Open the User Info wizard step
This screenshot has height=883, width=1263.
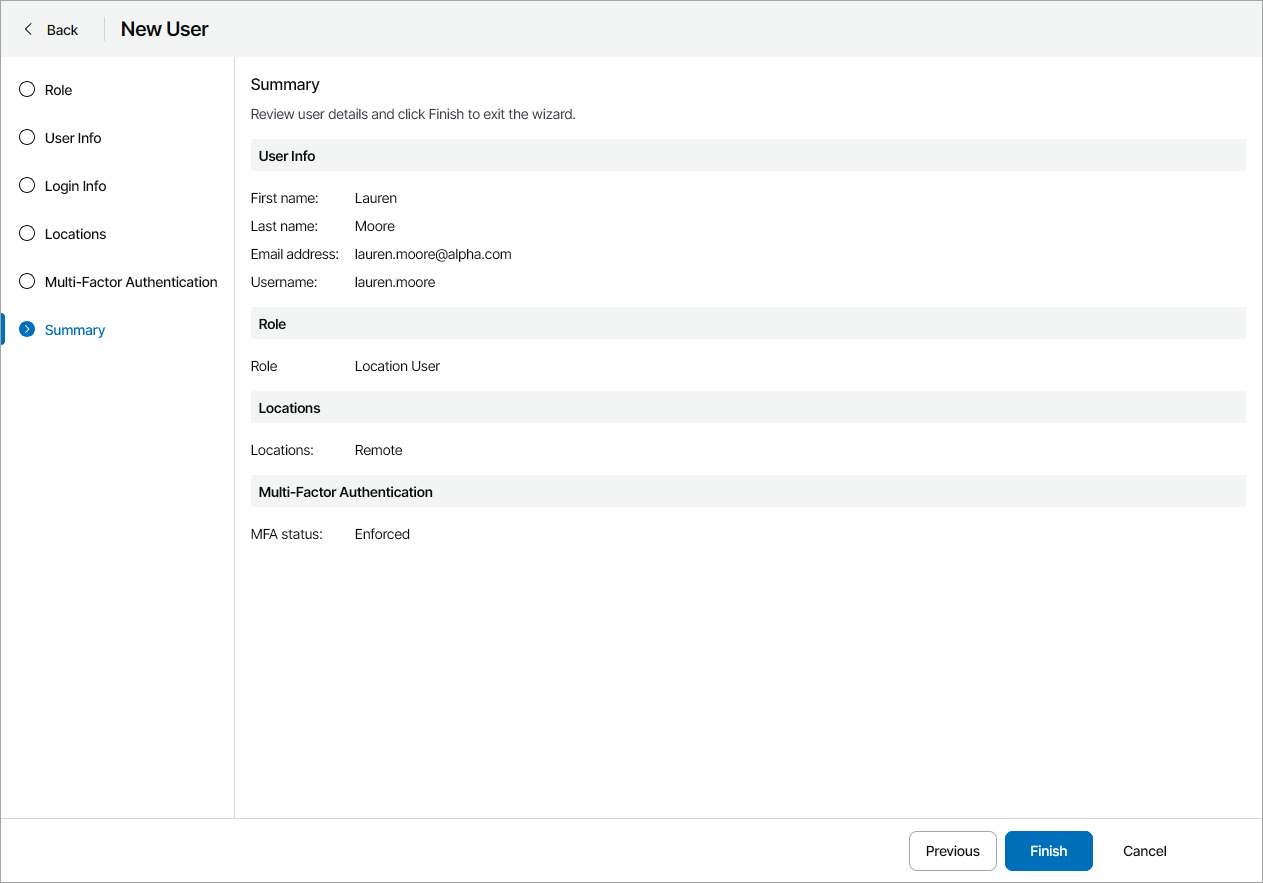coord(74,137)
